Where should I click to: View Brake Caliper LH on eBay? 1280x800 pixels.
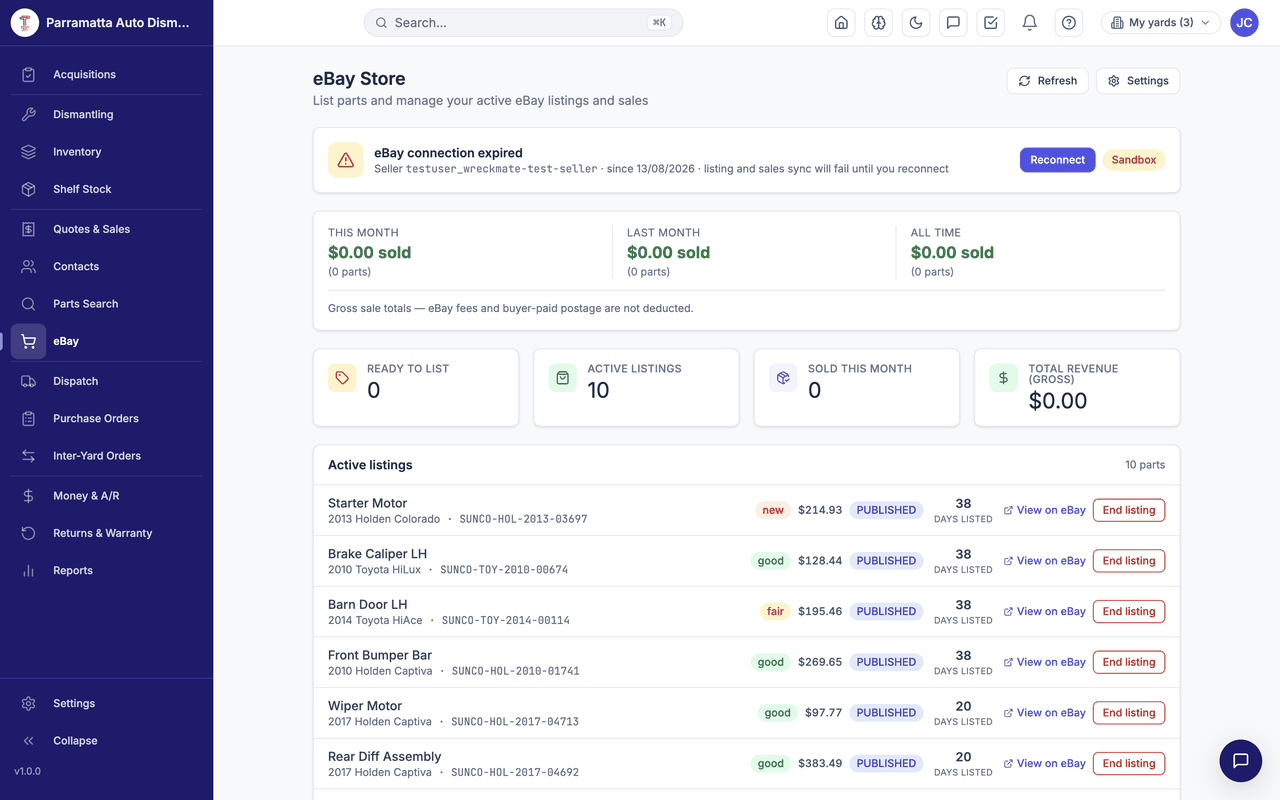point(1045,561)
